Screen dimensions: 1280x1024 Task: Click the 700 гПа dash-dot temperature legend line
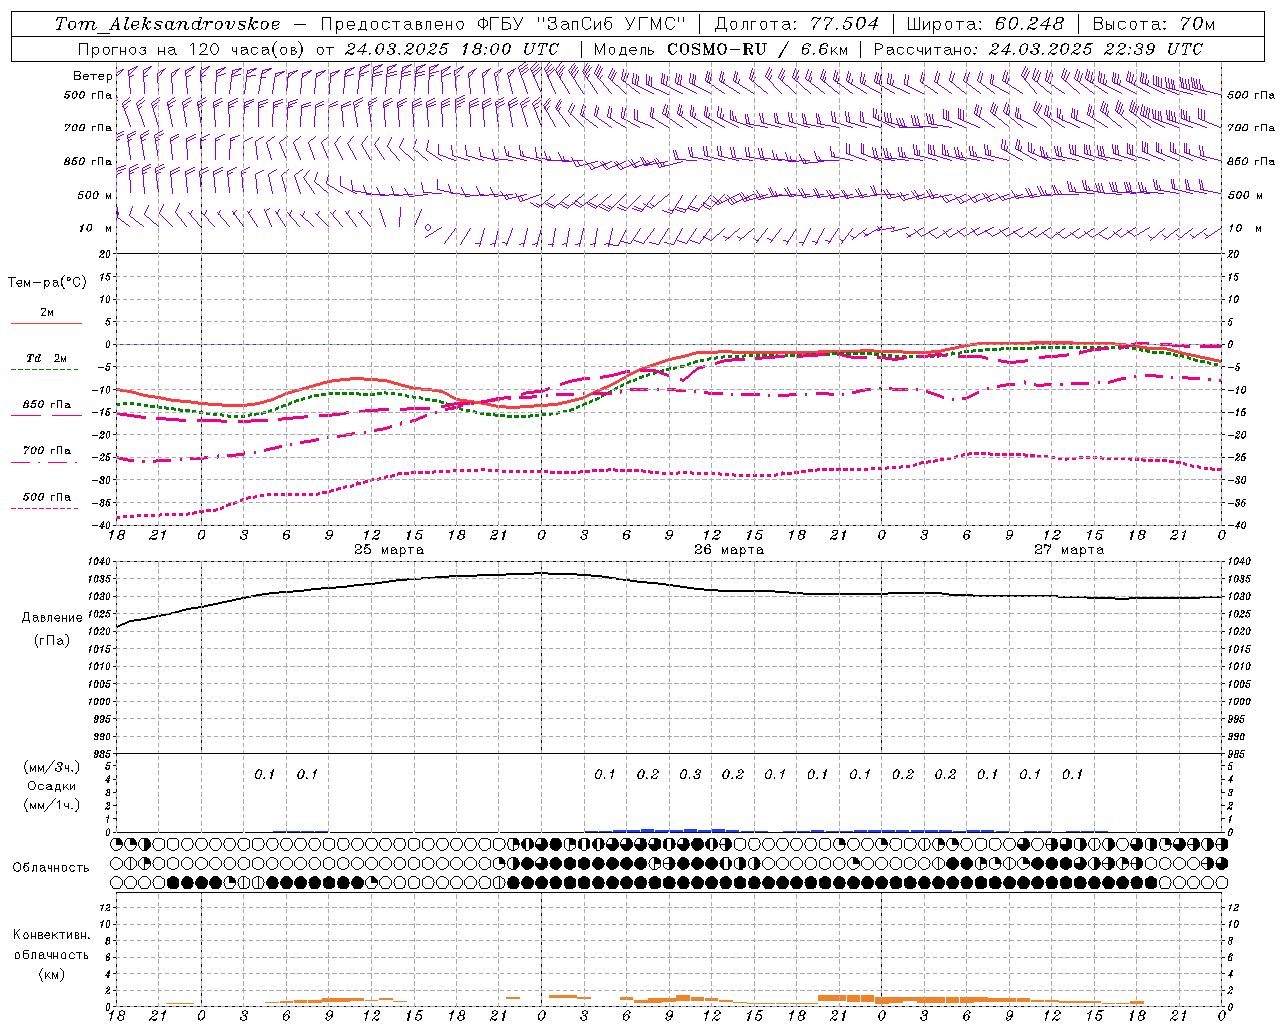tap(45, 462)
